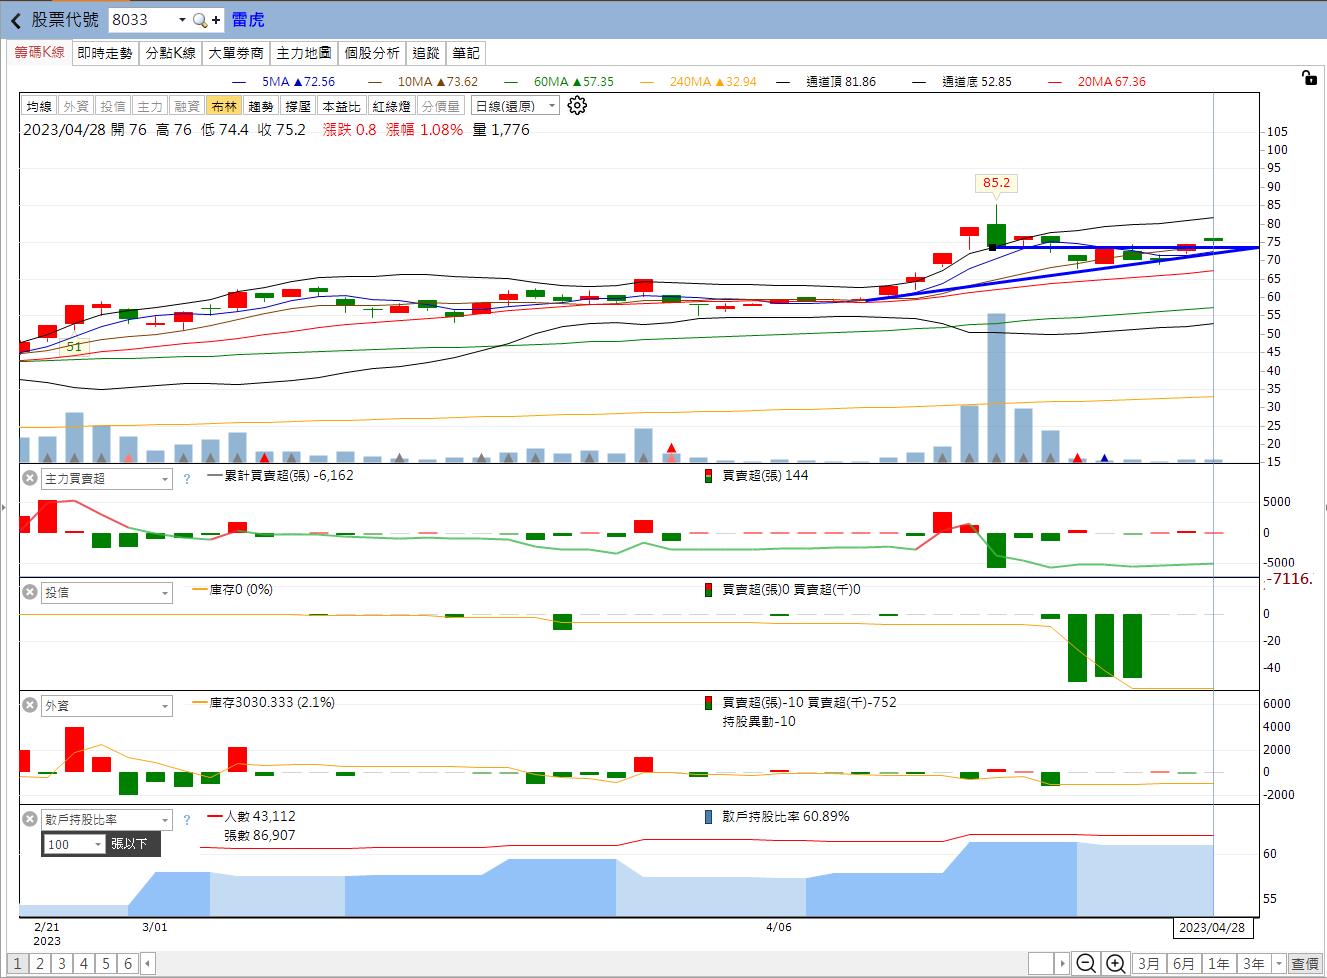Screen dimensions: 1327x978
Task: Zoom in the chart timeline
Action: point(1116,964)
